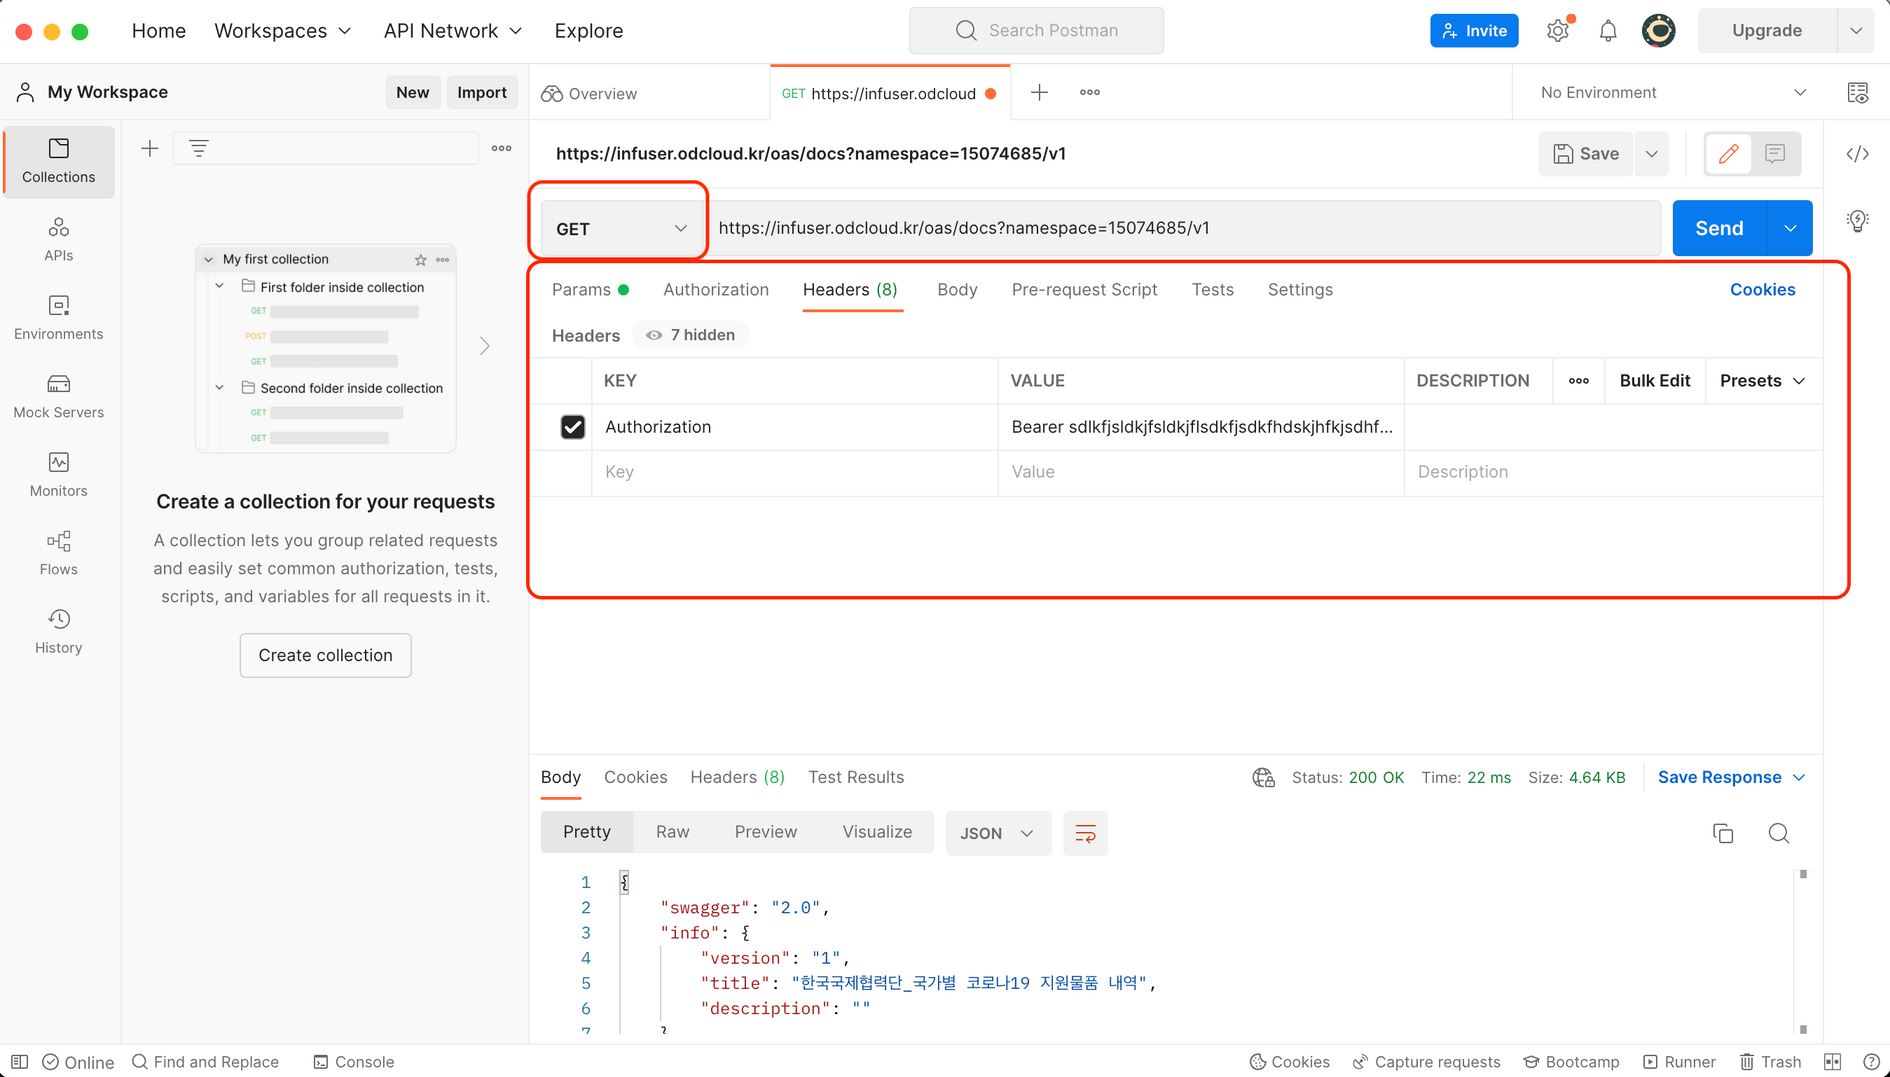This screenshot has width=1890, height=1077.
Task: Open the Monitors sidebar panel
Action: (x=58, y=475)
